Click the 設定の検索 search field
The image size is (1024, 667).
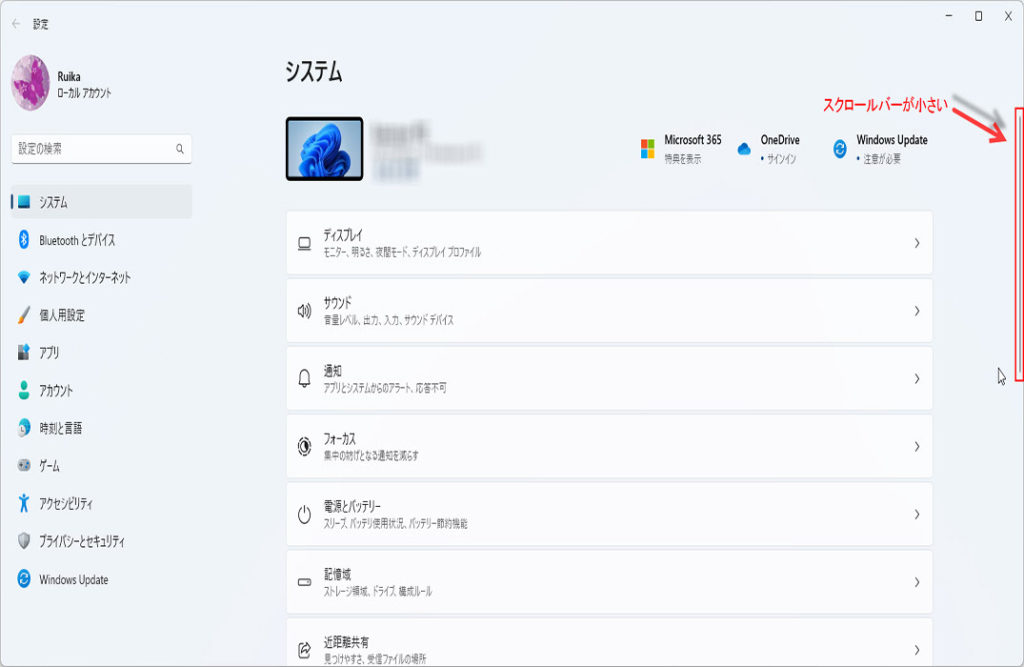click(92, 149)
